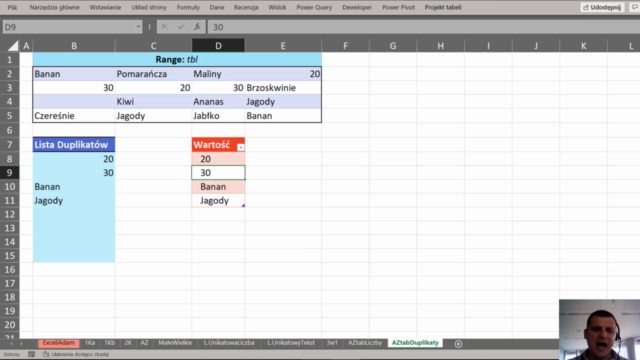This screenshot has height=360, width=640.
Task: Switch to the Formuły tab
Action: point(188,7)
